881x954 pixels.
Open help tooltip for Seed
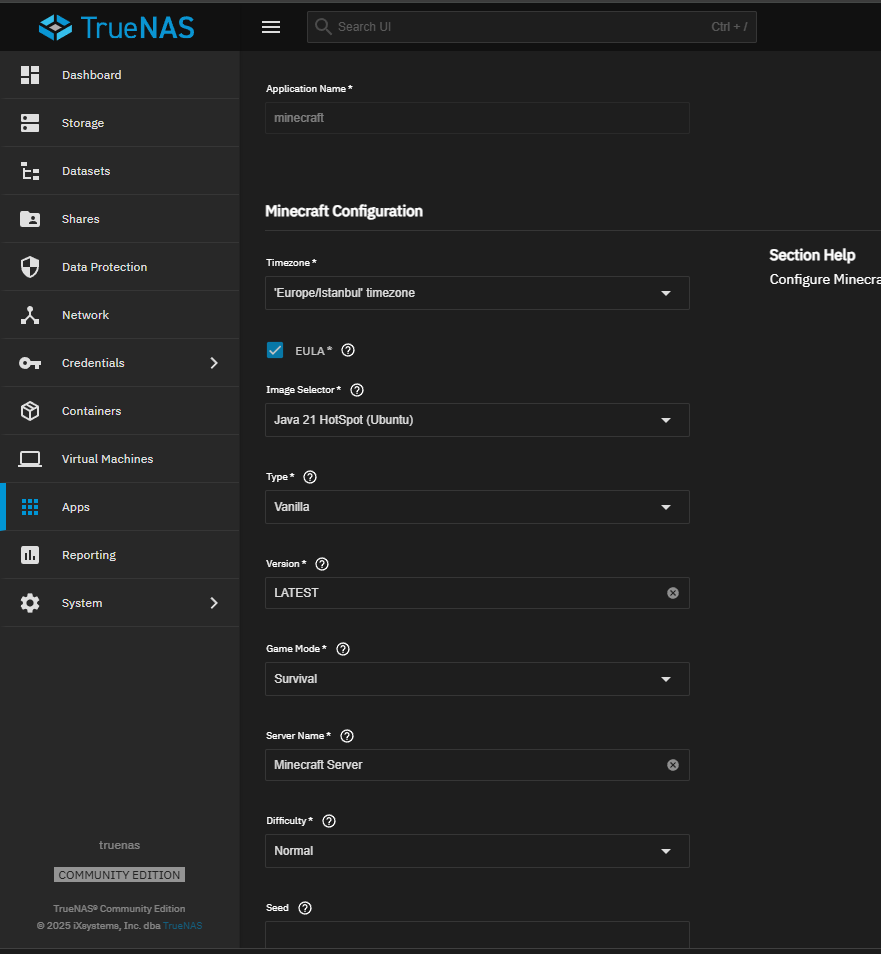(x=305, y=908)
